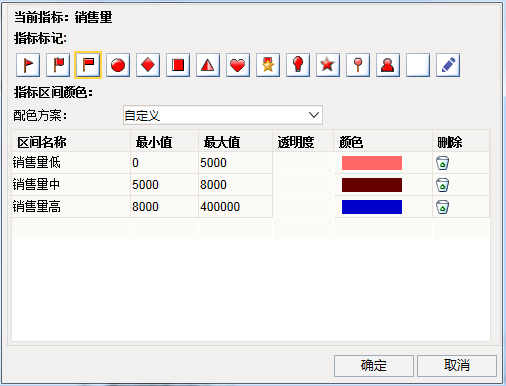This screenshot has width=506, height=386.
Task: Click the 取消 button
Action: pos(457,366)
